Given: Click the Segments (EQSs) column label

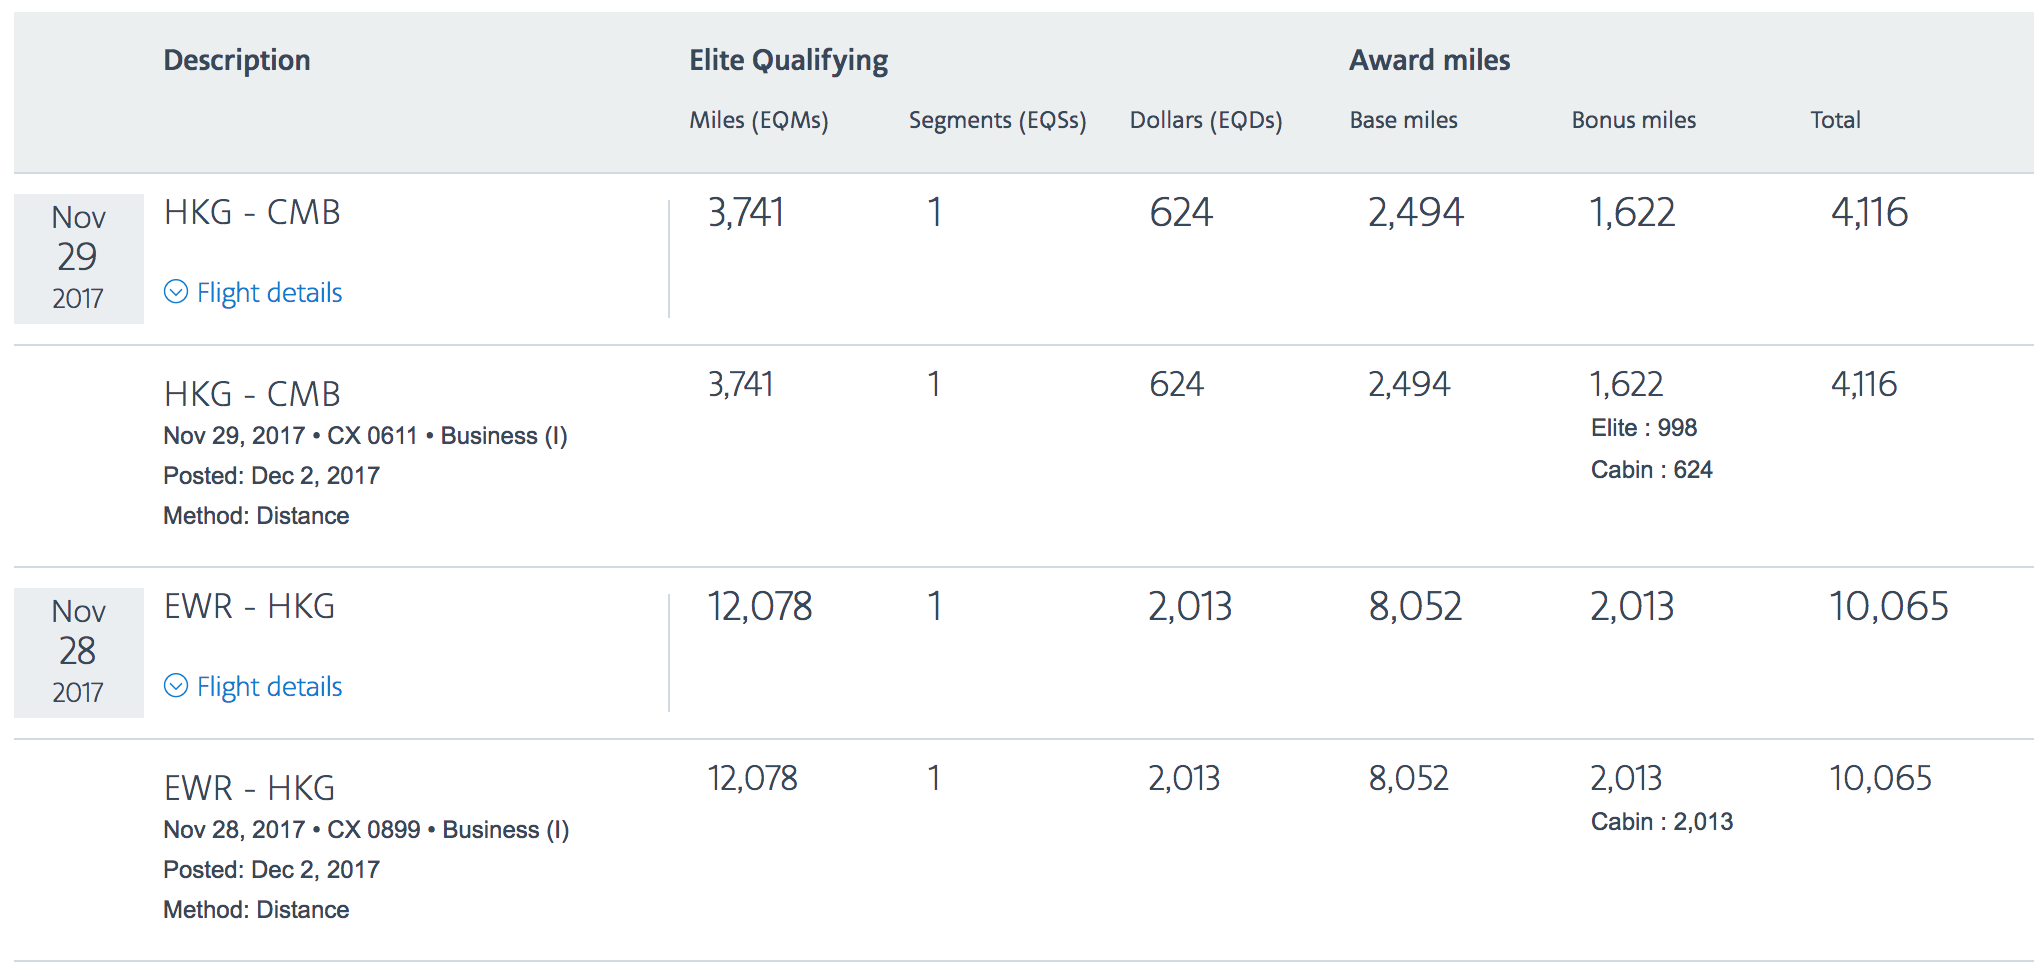Looking at the screenshot, I should point(997,120).
